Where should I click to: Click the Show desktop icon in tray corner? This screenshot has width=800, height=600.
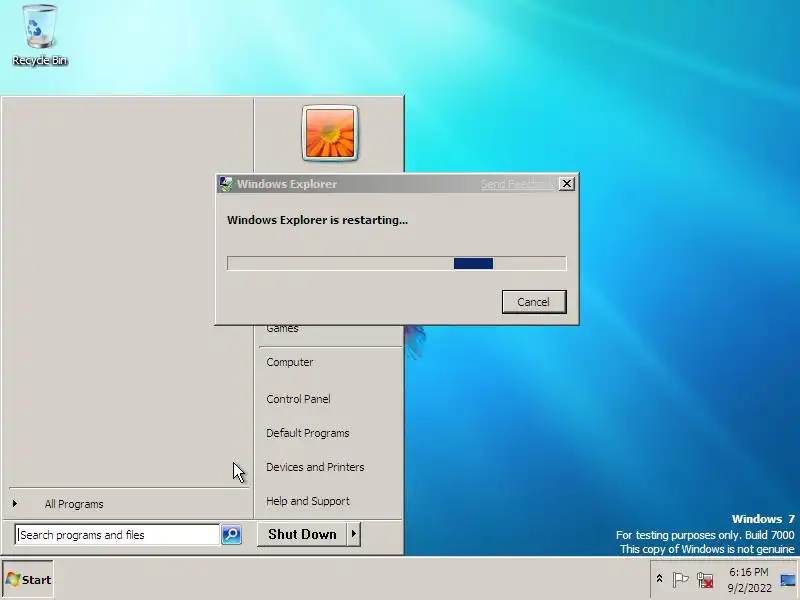pos(788,580)
